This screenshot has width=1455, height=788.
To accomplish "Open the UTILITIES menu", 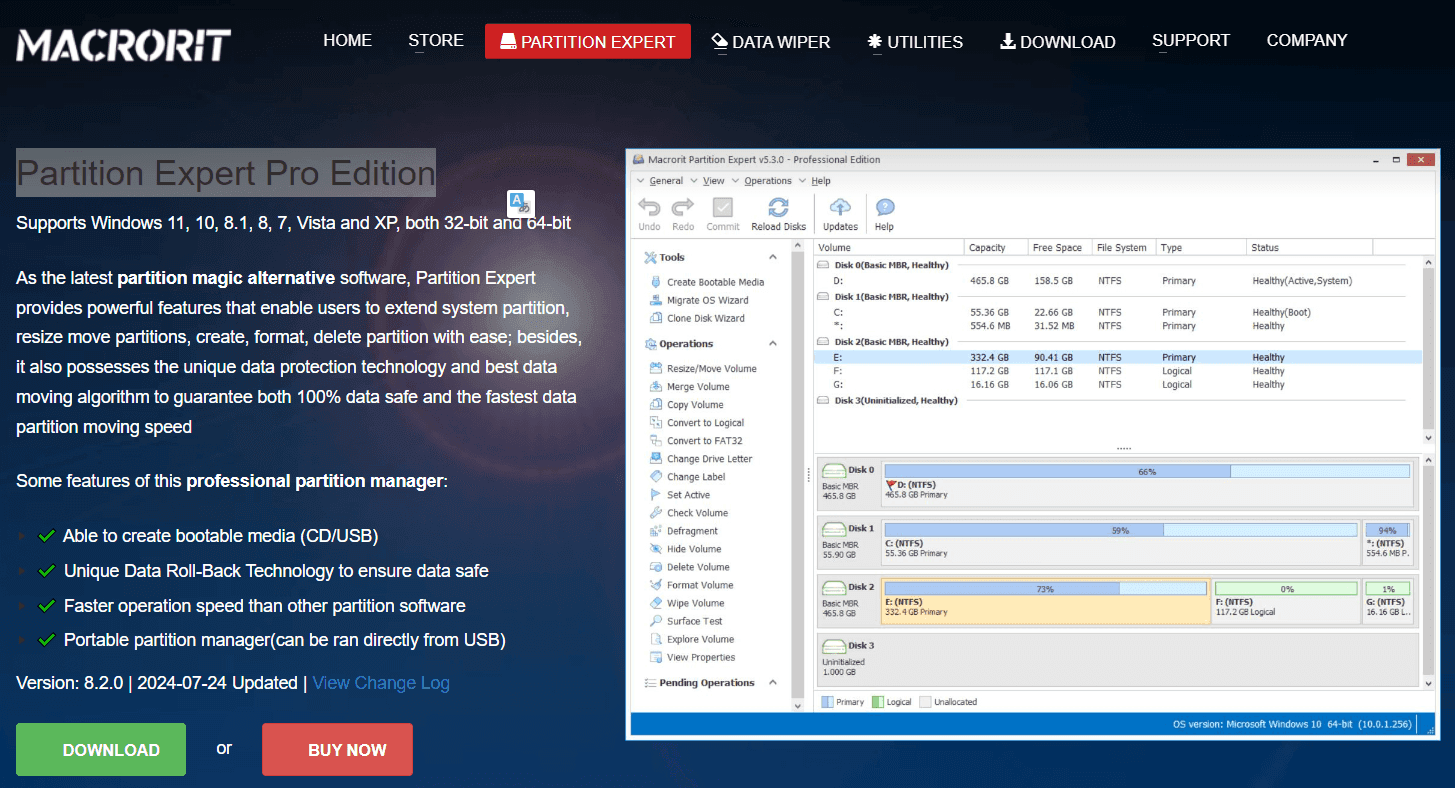I will pyautogui.click(x=915, y=42).
